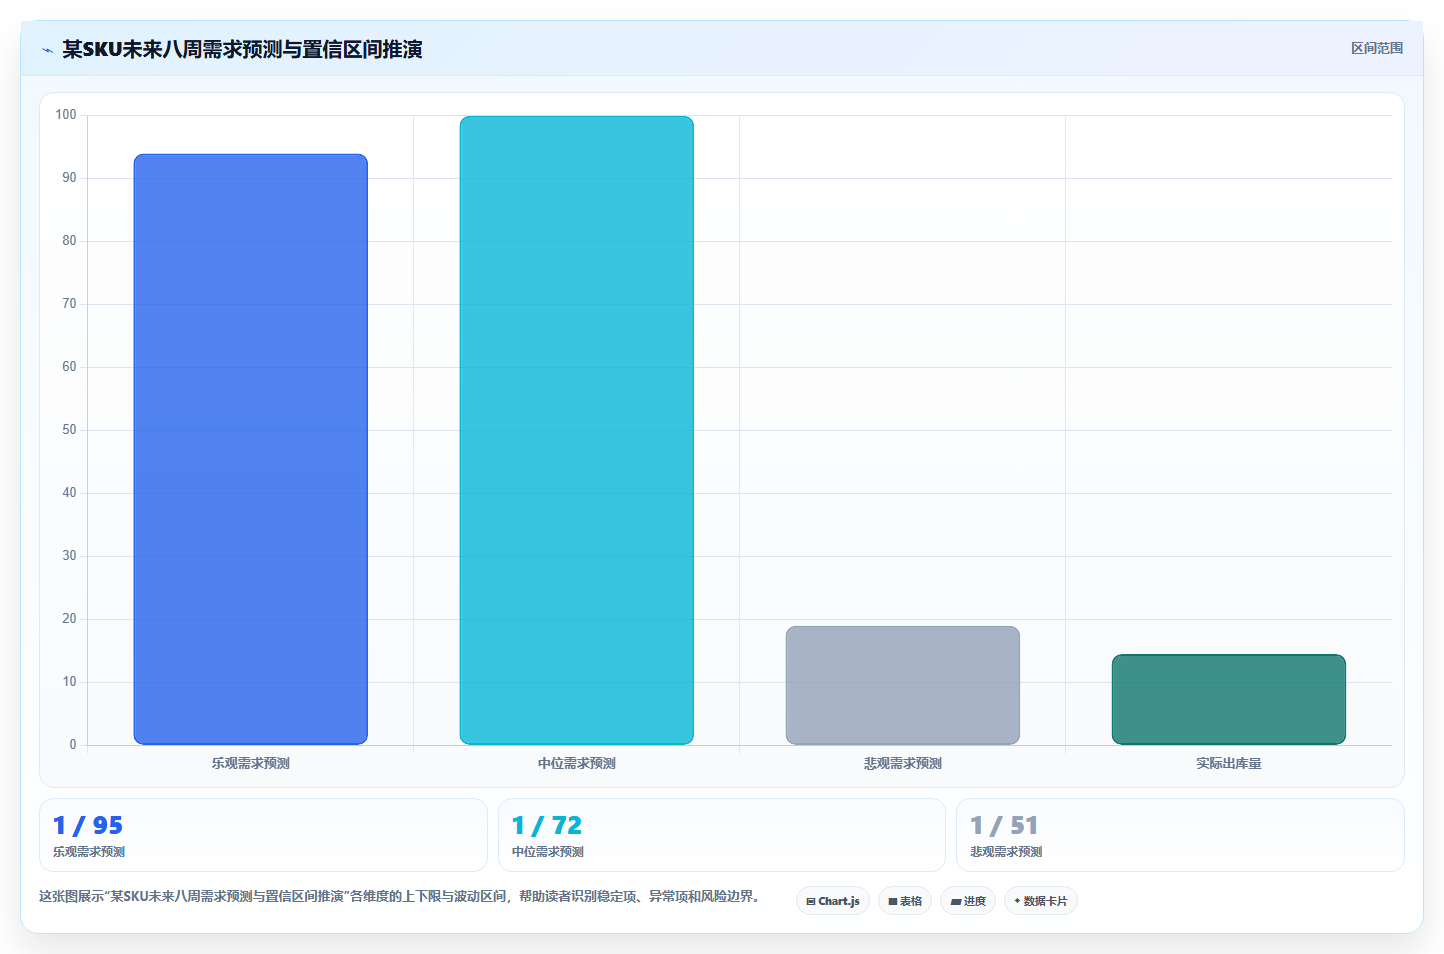Click the y-axis value 100

[66, 115]
